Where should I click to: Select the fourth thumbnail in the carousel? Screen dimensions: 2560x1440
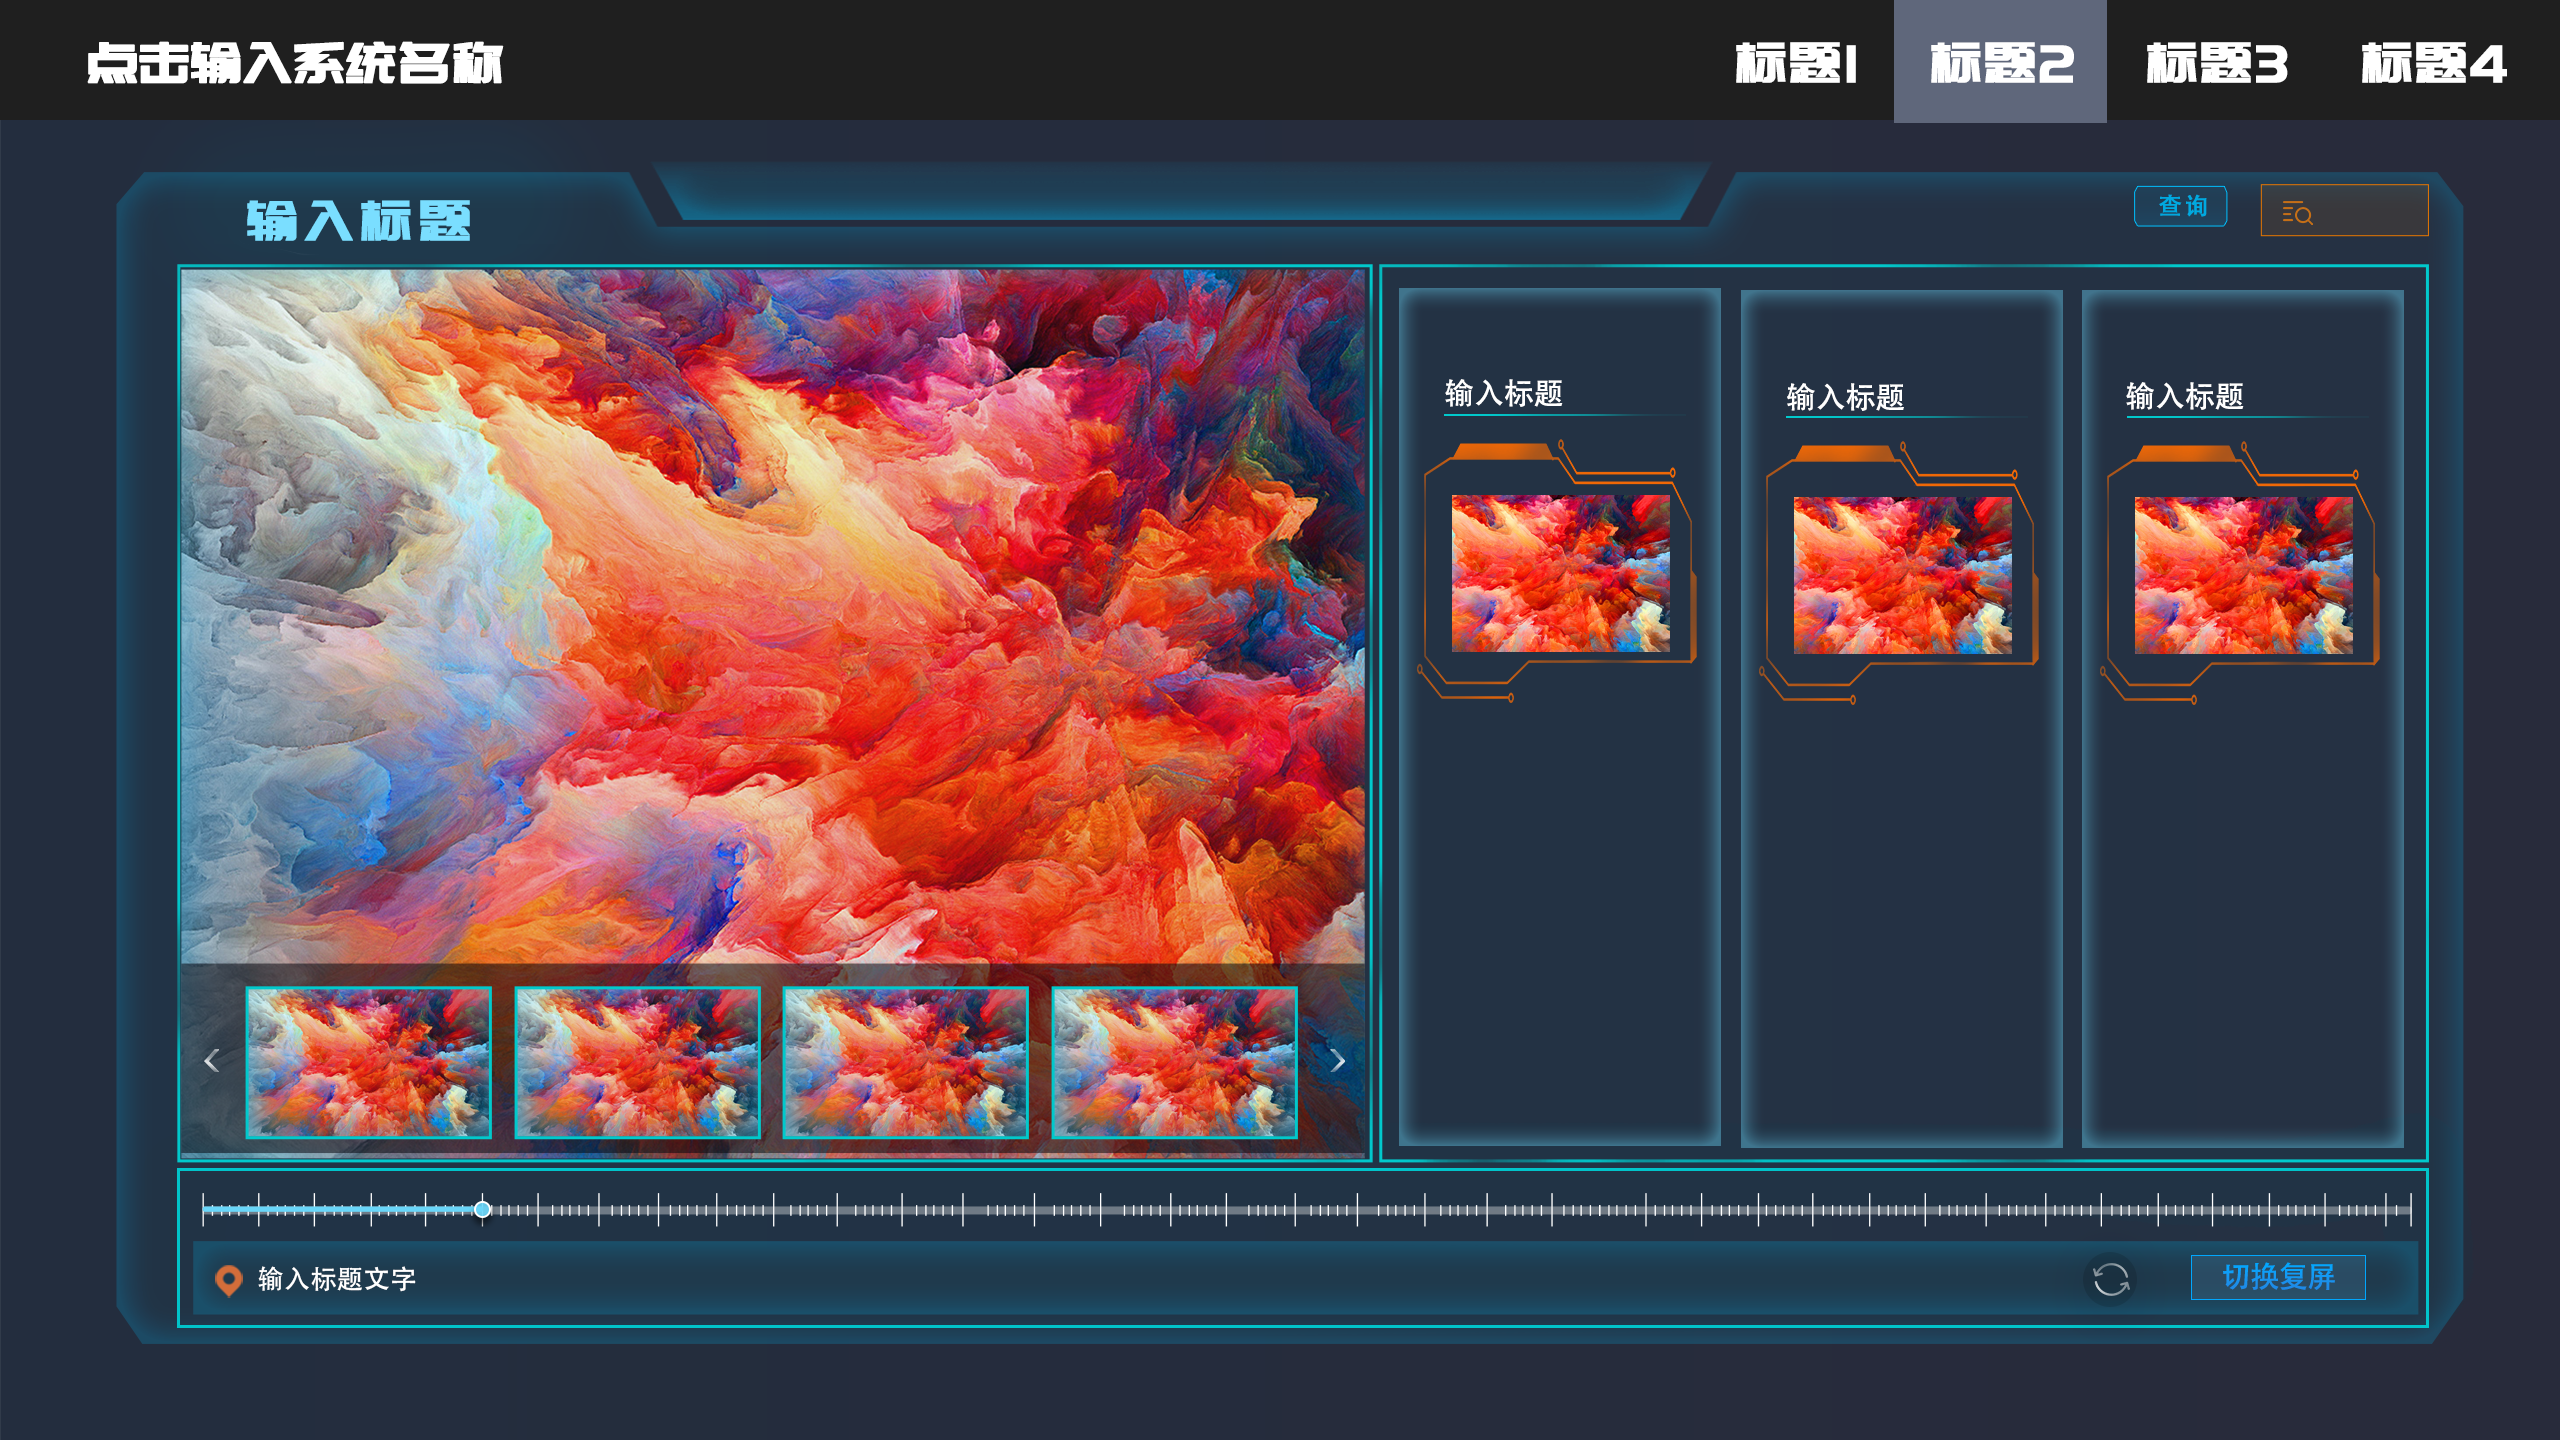pos(1174,1062)
